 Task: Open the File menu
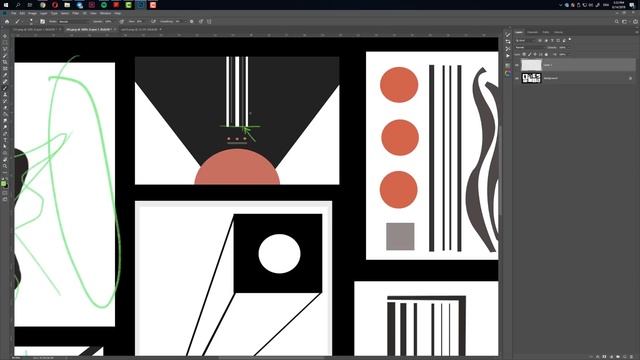coord(13,13)
